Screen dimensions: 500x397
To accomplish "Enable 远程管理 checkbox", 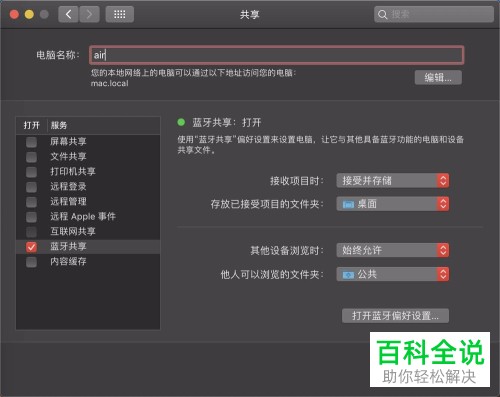I will pyautogui.click(x=32, y=202).
